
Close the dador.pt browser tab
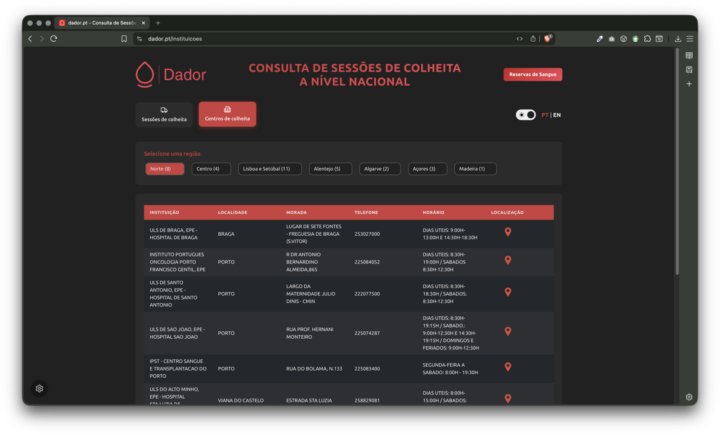pos(143,23)
